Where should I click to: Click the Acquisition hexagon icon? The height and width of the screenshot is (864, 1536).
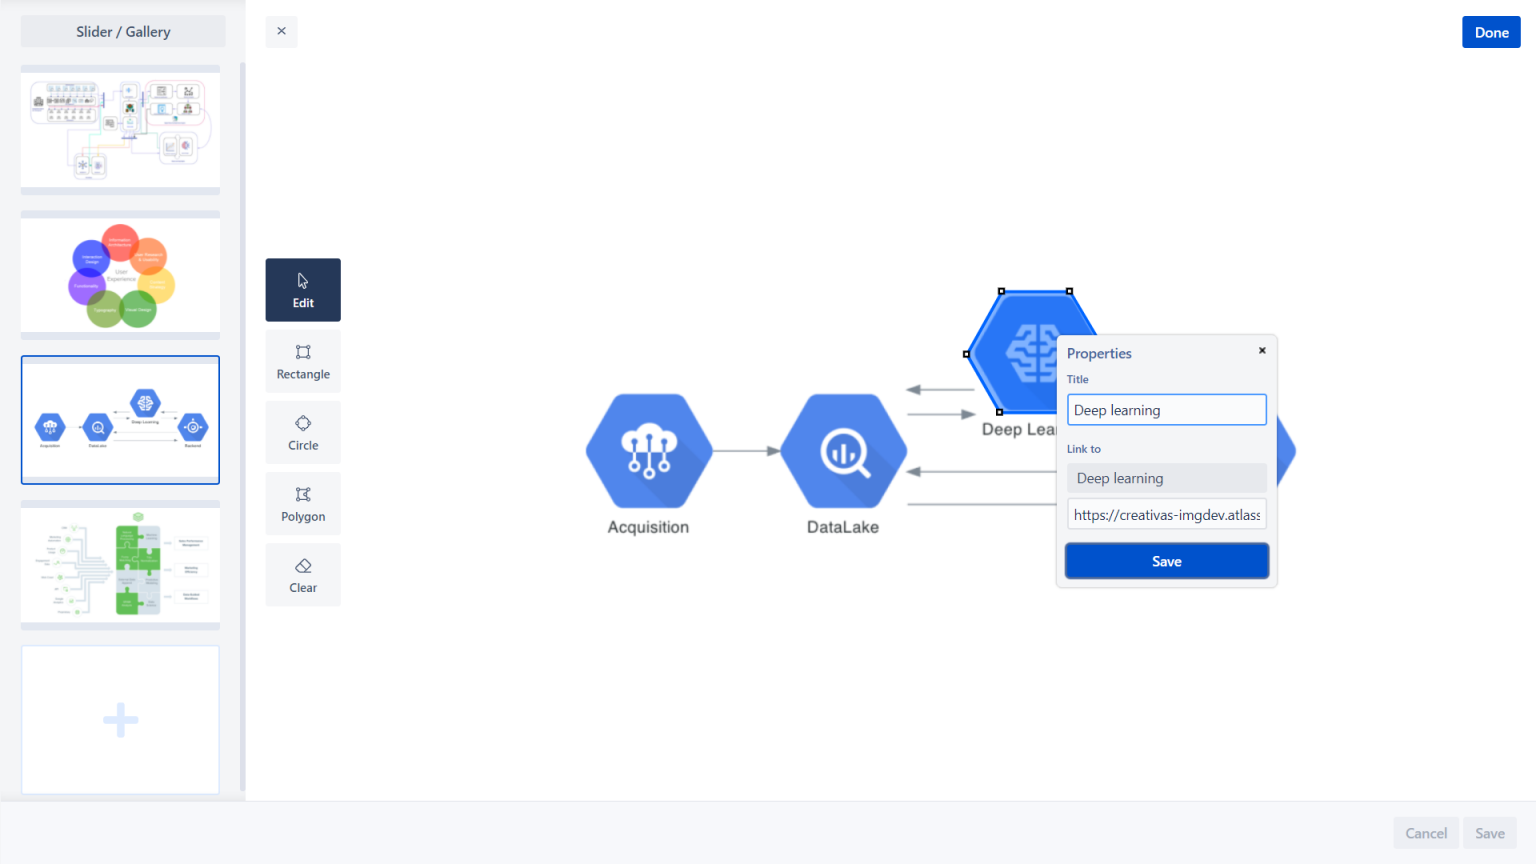[648, 451]
